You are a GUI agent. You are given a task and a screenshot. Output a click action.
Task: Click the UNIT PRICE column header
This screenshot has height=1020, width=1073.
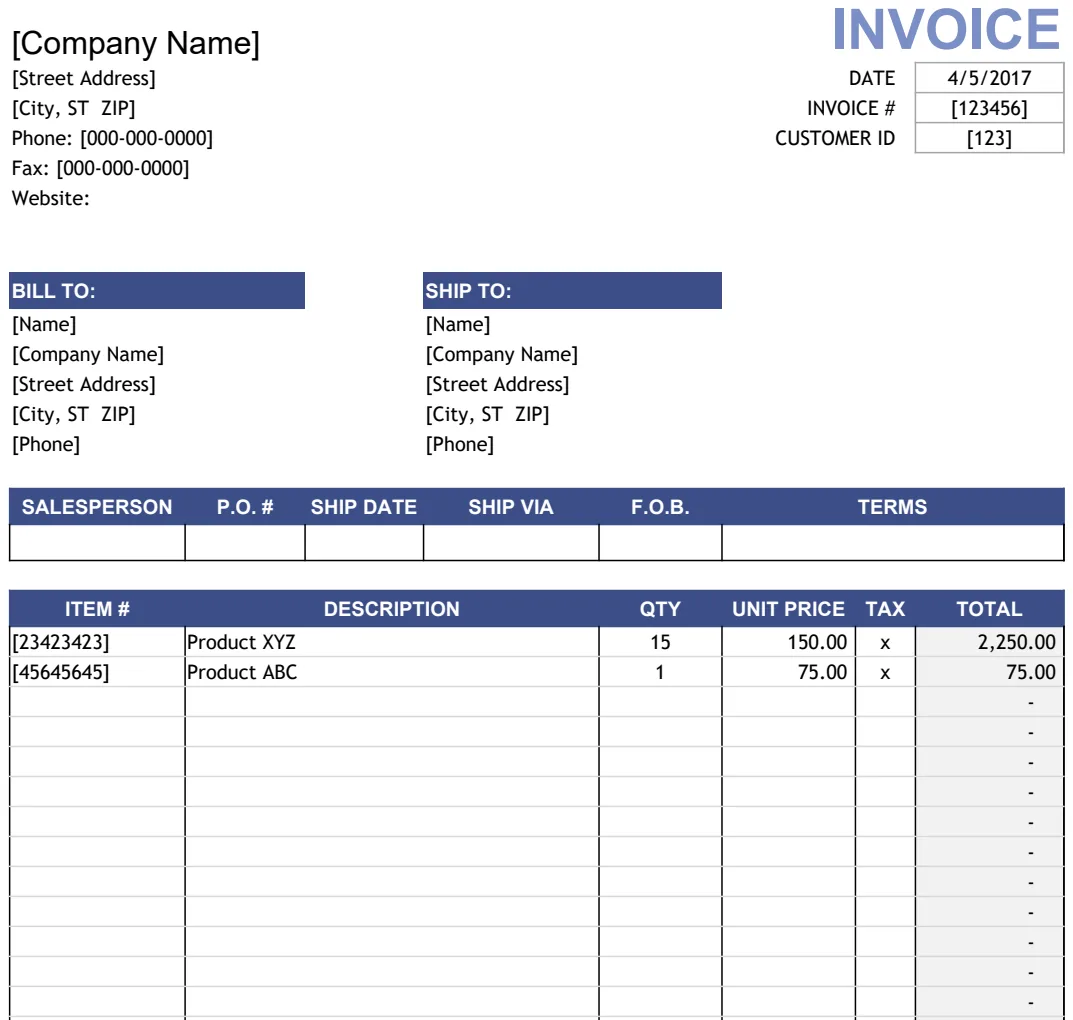pyautogui.click(x=788, y=609)
